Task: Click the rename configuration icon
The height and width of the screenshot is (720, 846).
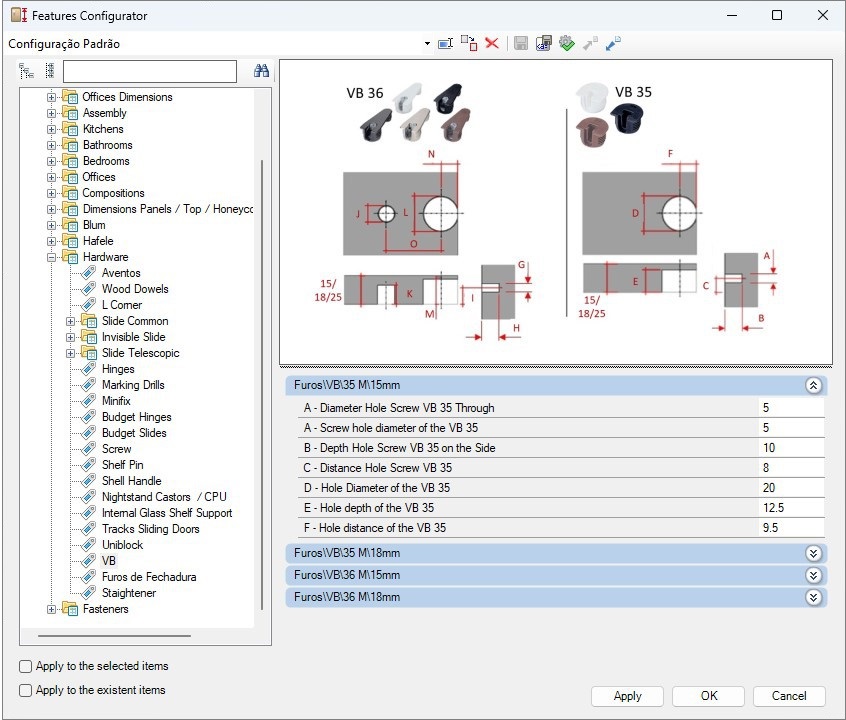Action: coord(445,43)
